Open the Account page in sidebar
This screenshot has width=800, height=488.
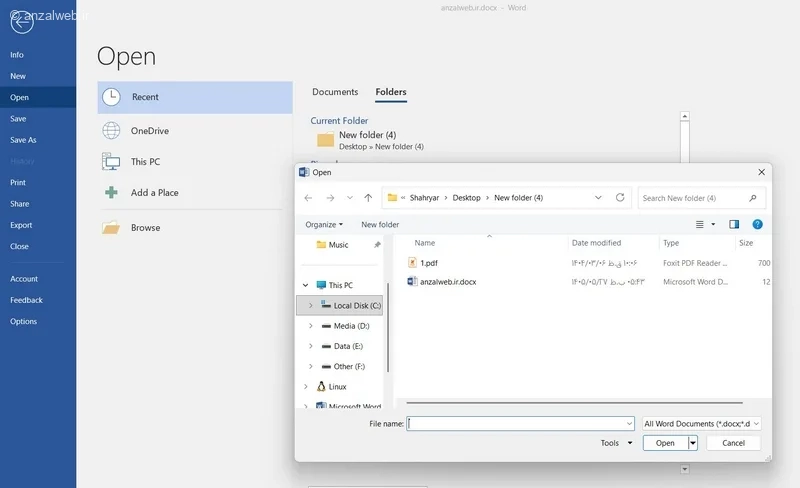(24, 279)
